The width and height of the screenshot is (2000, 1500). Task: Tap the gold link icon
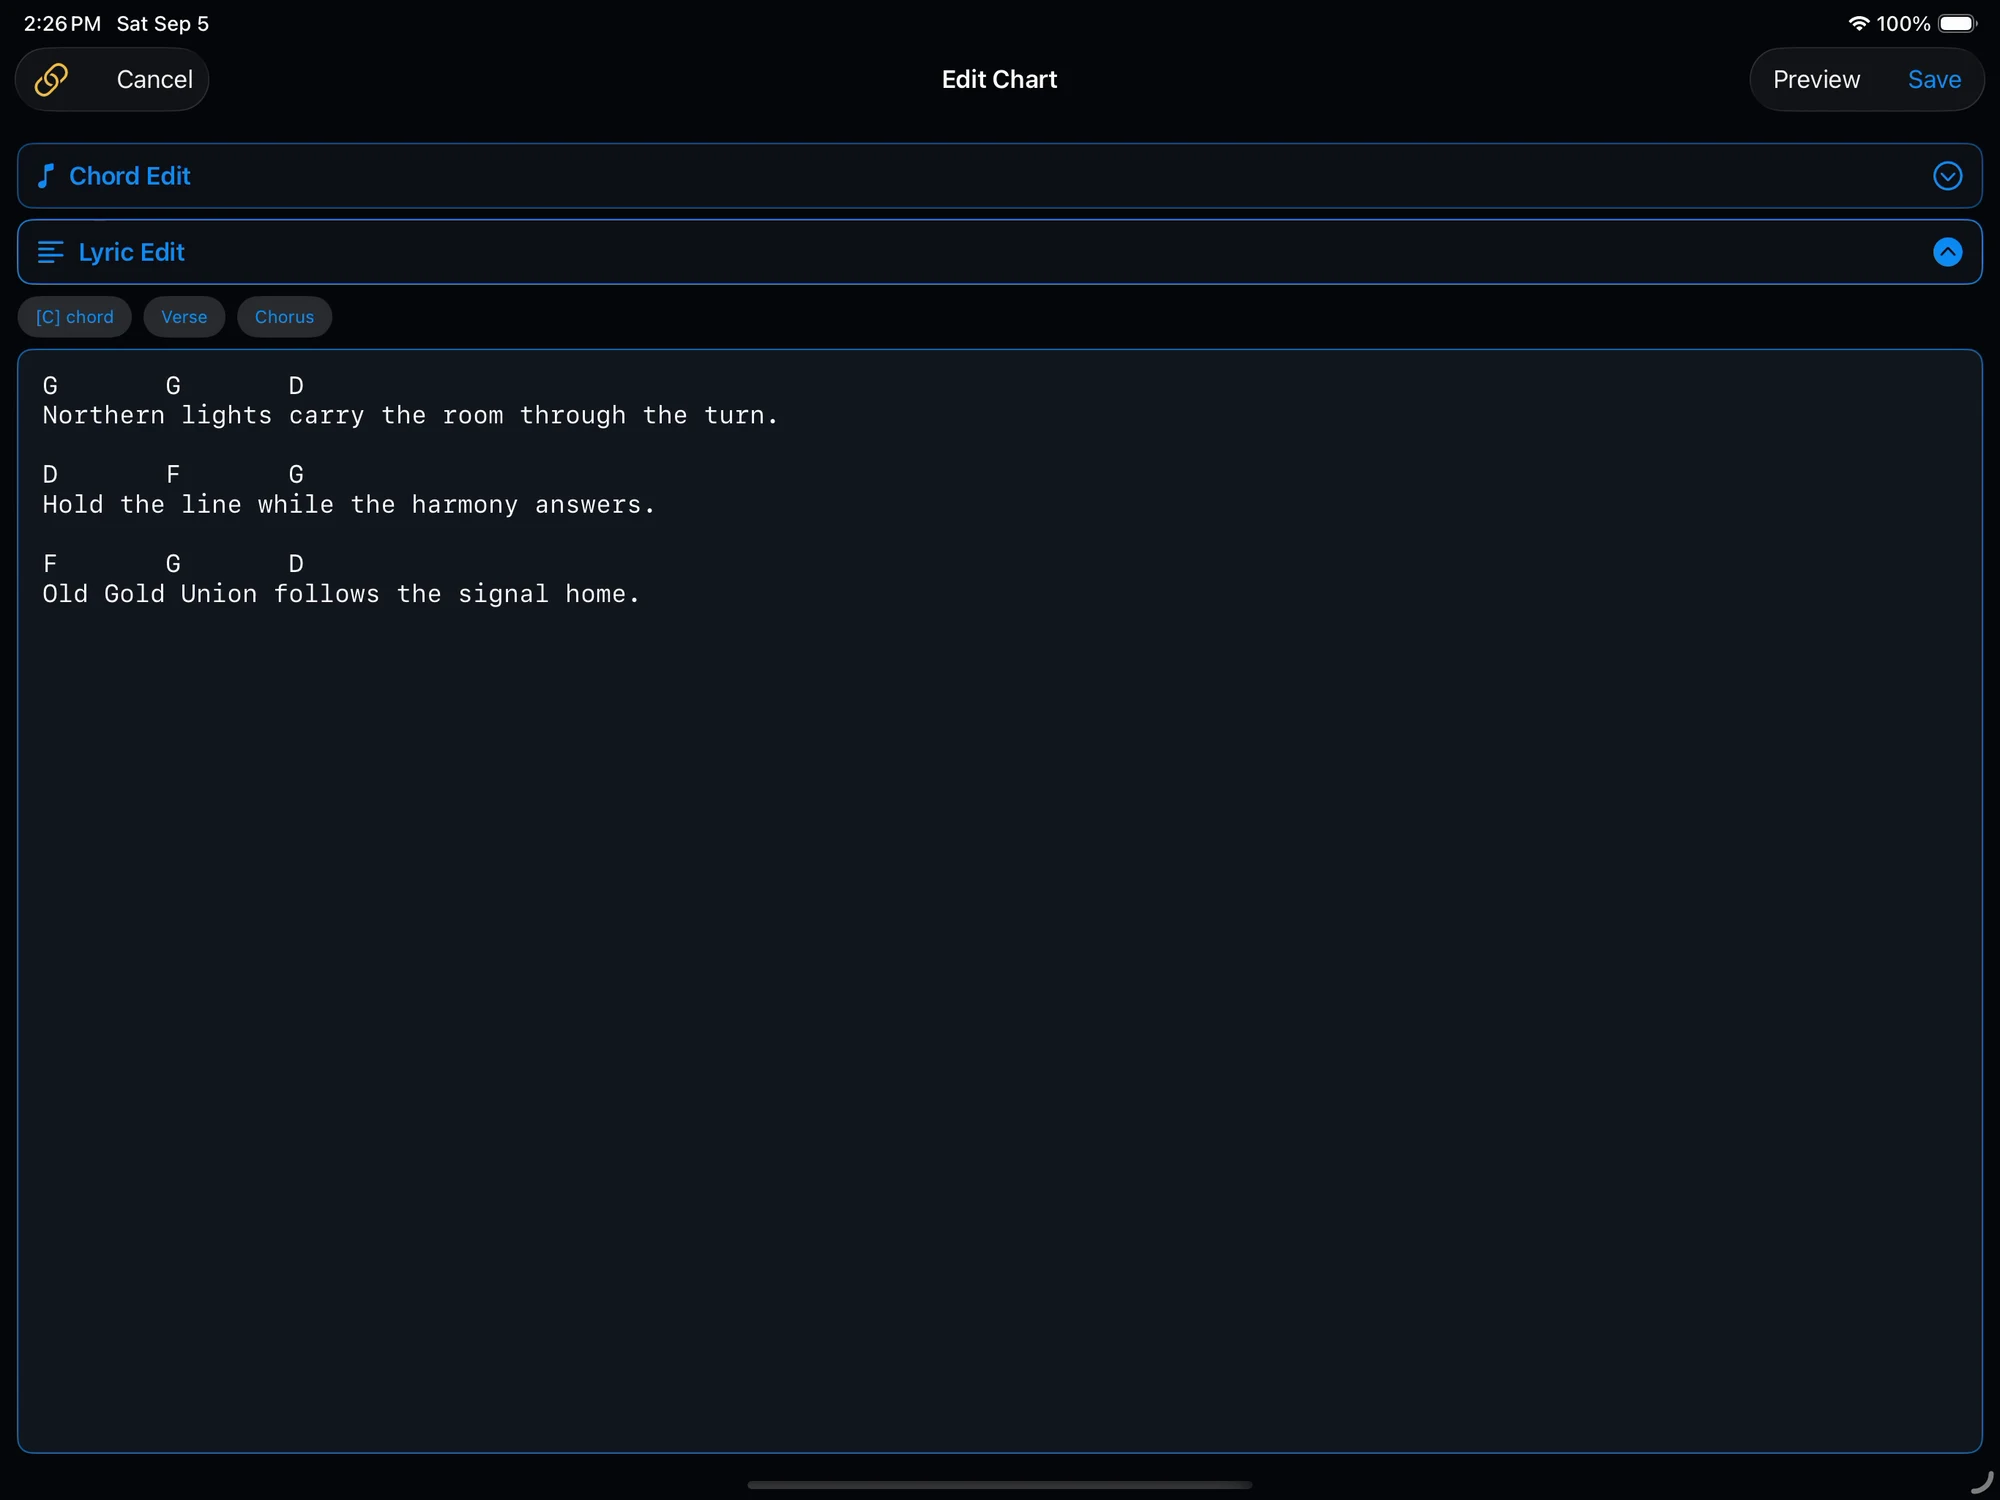pyautogui.click(x=51, y=79)
